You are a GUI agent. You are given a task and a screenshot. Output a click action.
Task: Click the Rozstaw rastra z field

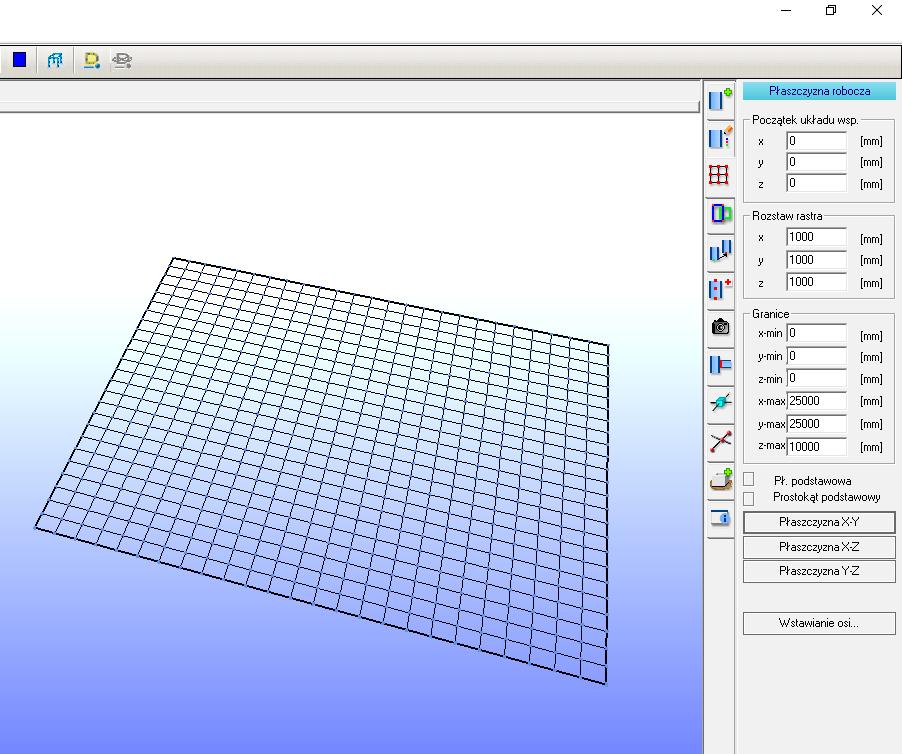click(816, 282)
